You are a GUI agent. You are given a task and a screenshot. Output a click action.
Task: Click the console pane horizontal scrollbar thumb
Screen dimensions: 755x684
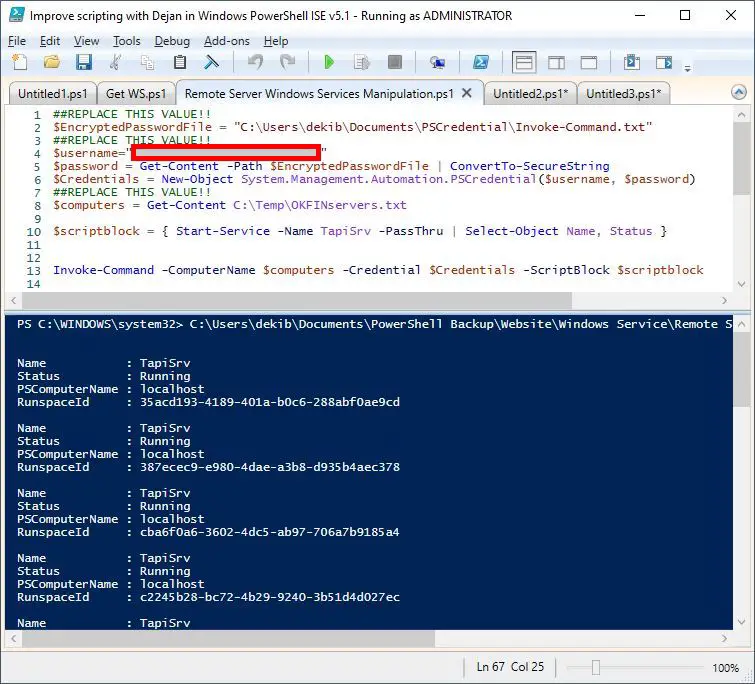(x=228, y=638)
